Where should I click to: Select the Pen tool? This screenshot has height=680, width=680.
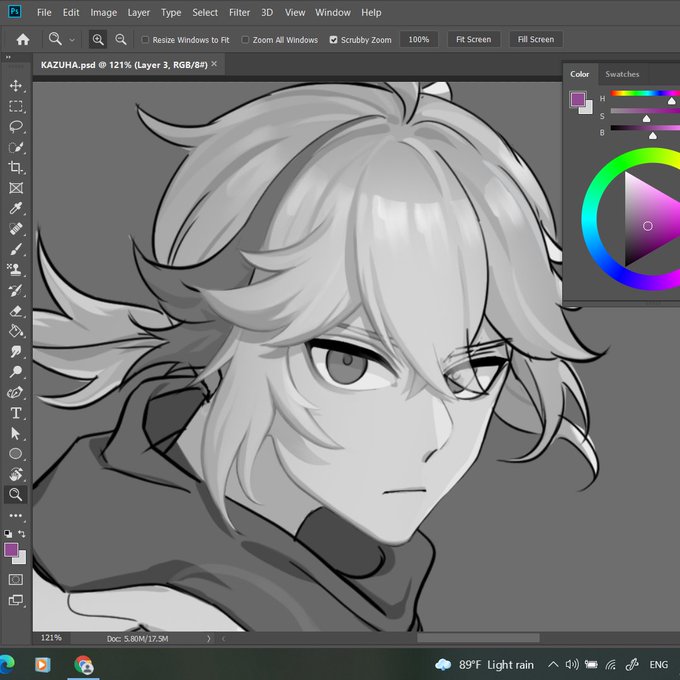(16, 392)
